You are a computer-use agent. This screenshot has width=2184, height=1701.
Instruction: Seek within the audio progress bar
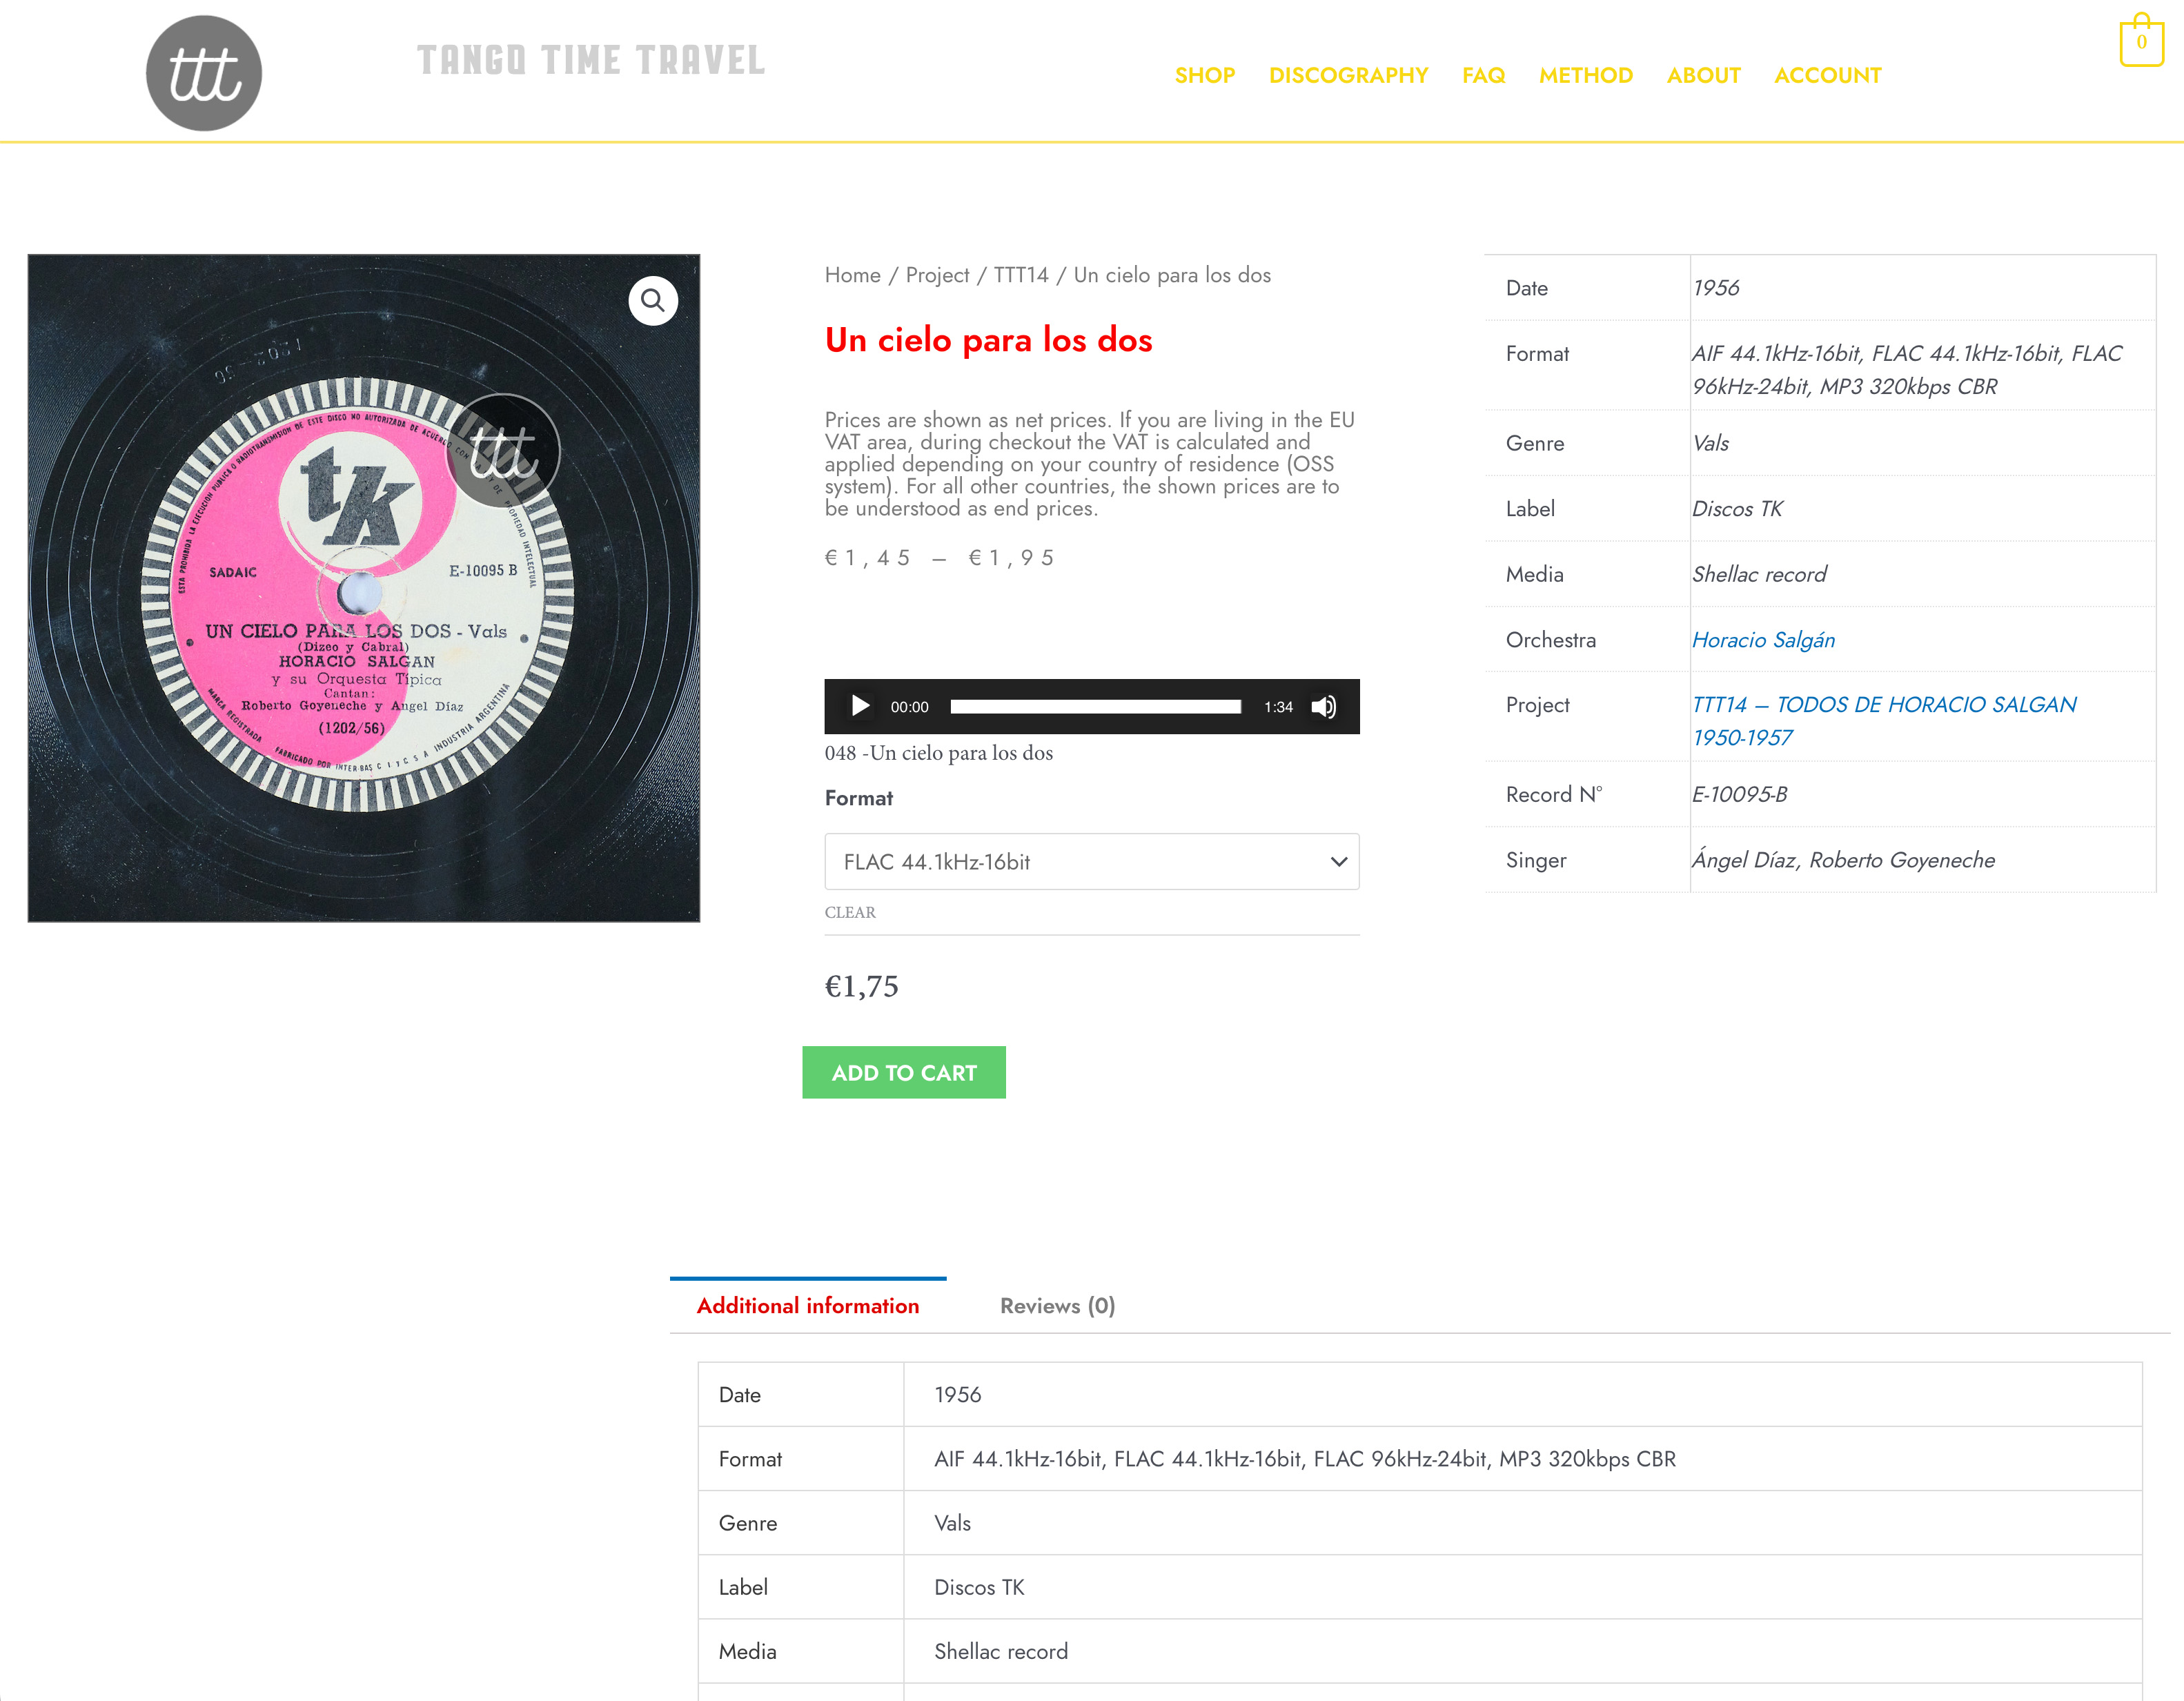click(1095, 707)
